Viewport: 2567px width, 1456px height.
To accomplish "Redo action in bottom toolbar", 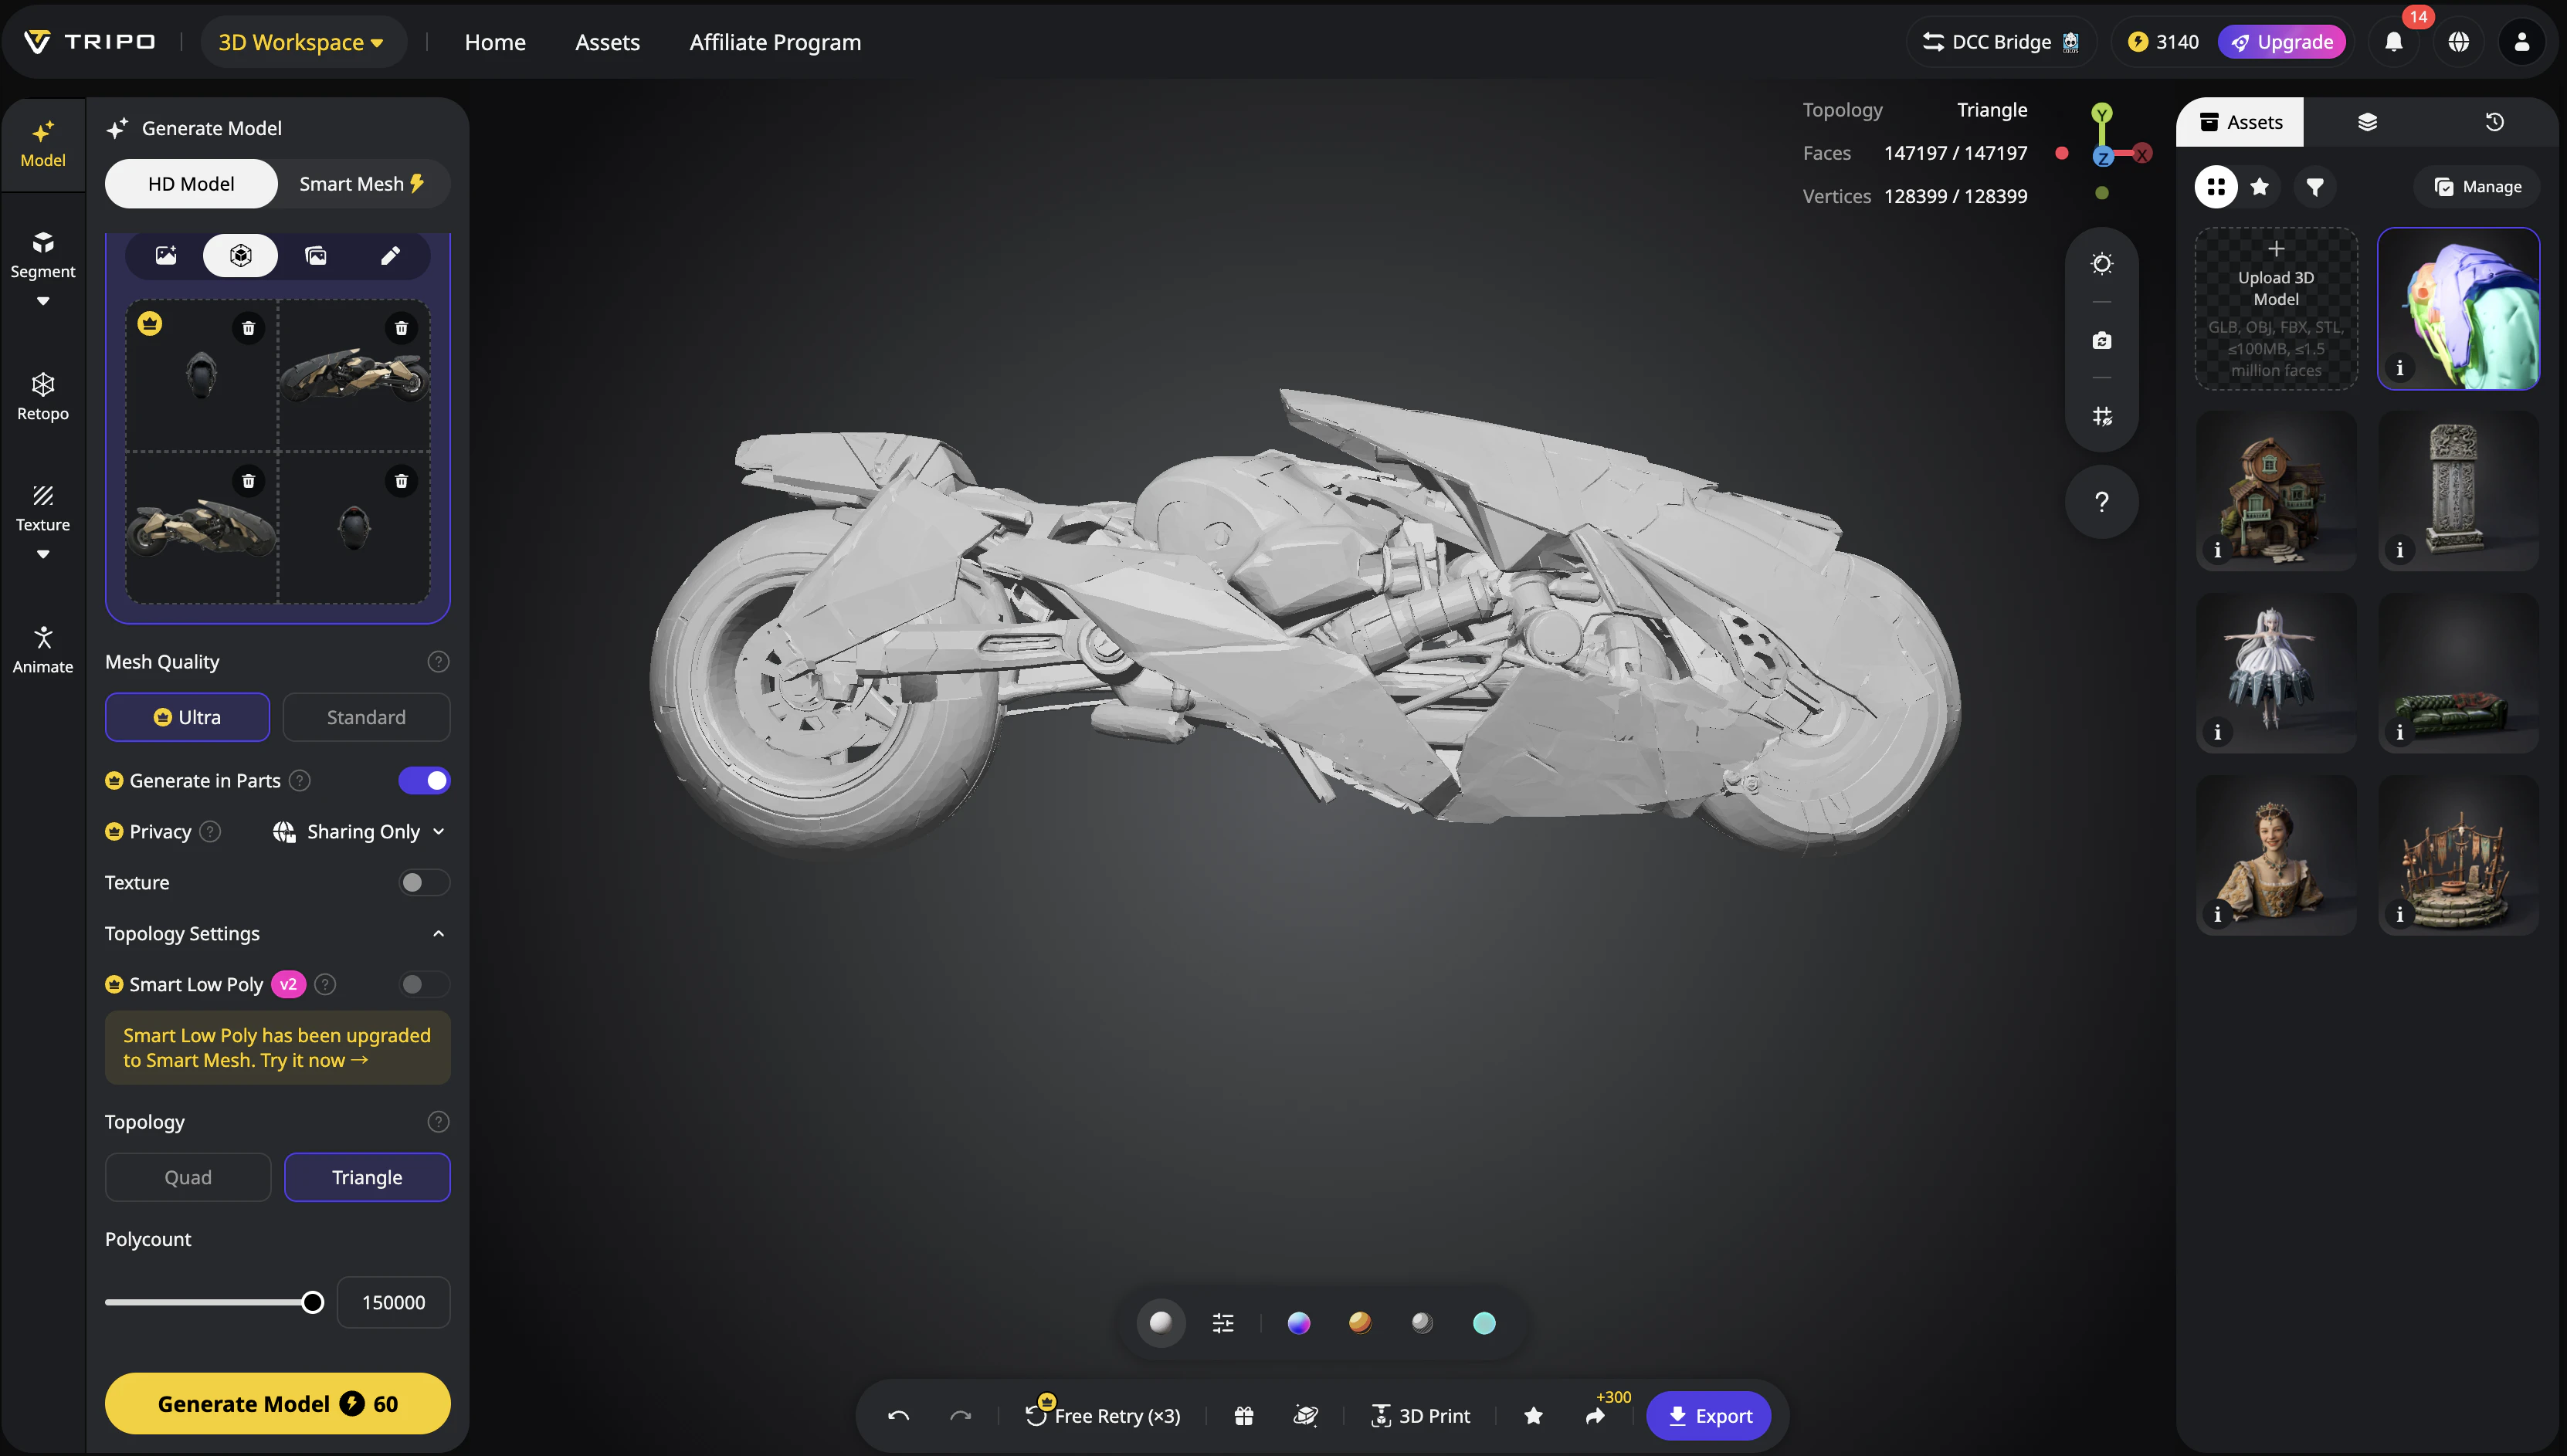I will 960,1416.
